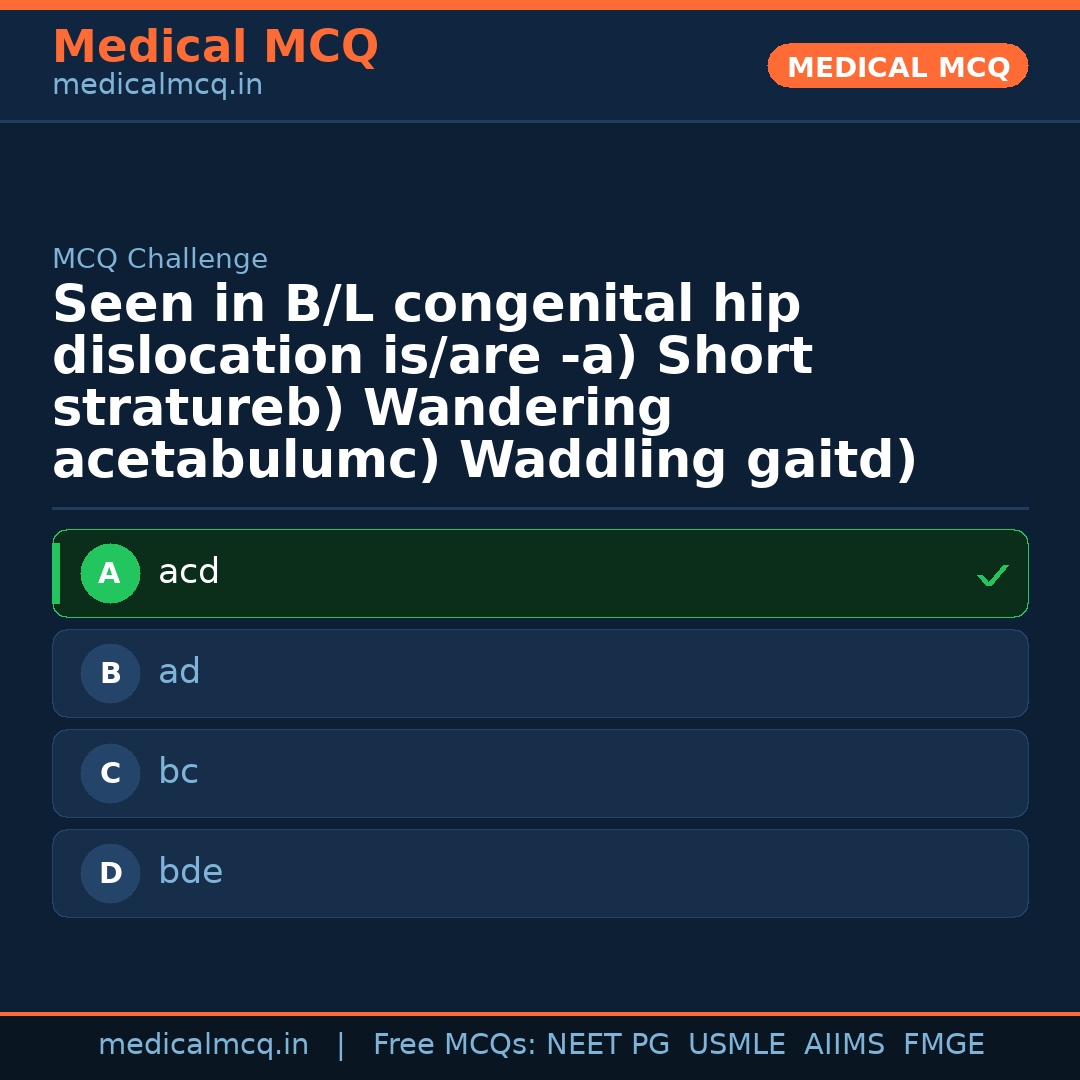Open the medicalmcq.in header link
1080x1080 pixels.
[157, 84]
